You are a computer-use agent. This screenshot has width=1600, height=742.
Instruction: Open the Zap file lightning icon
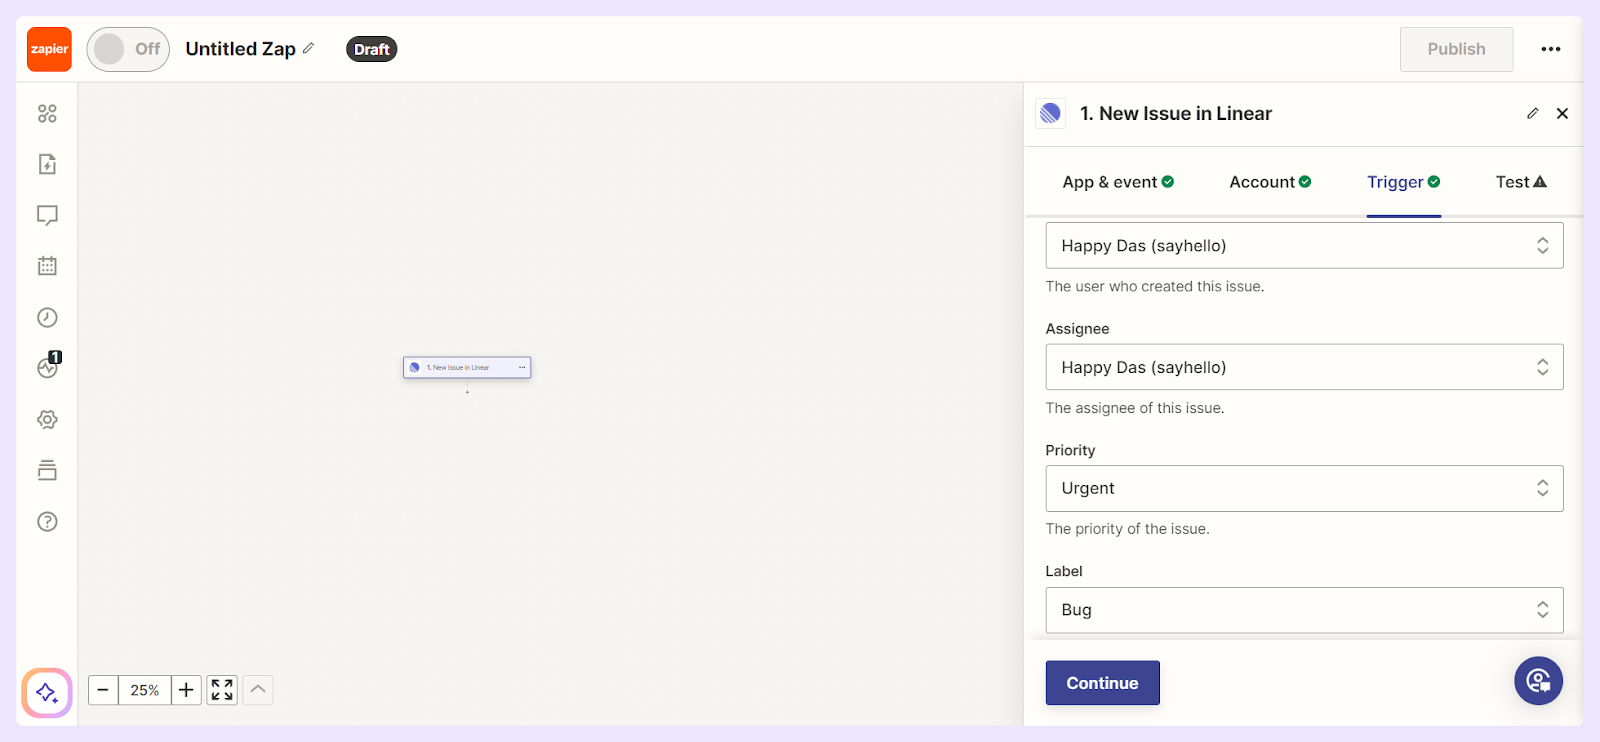[47, 164]
